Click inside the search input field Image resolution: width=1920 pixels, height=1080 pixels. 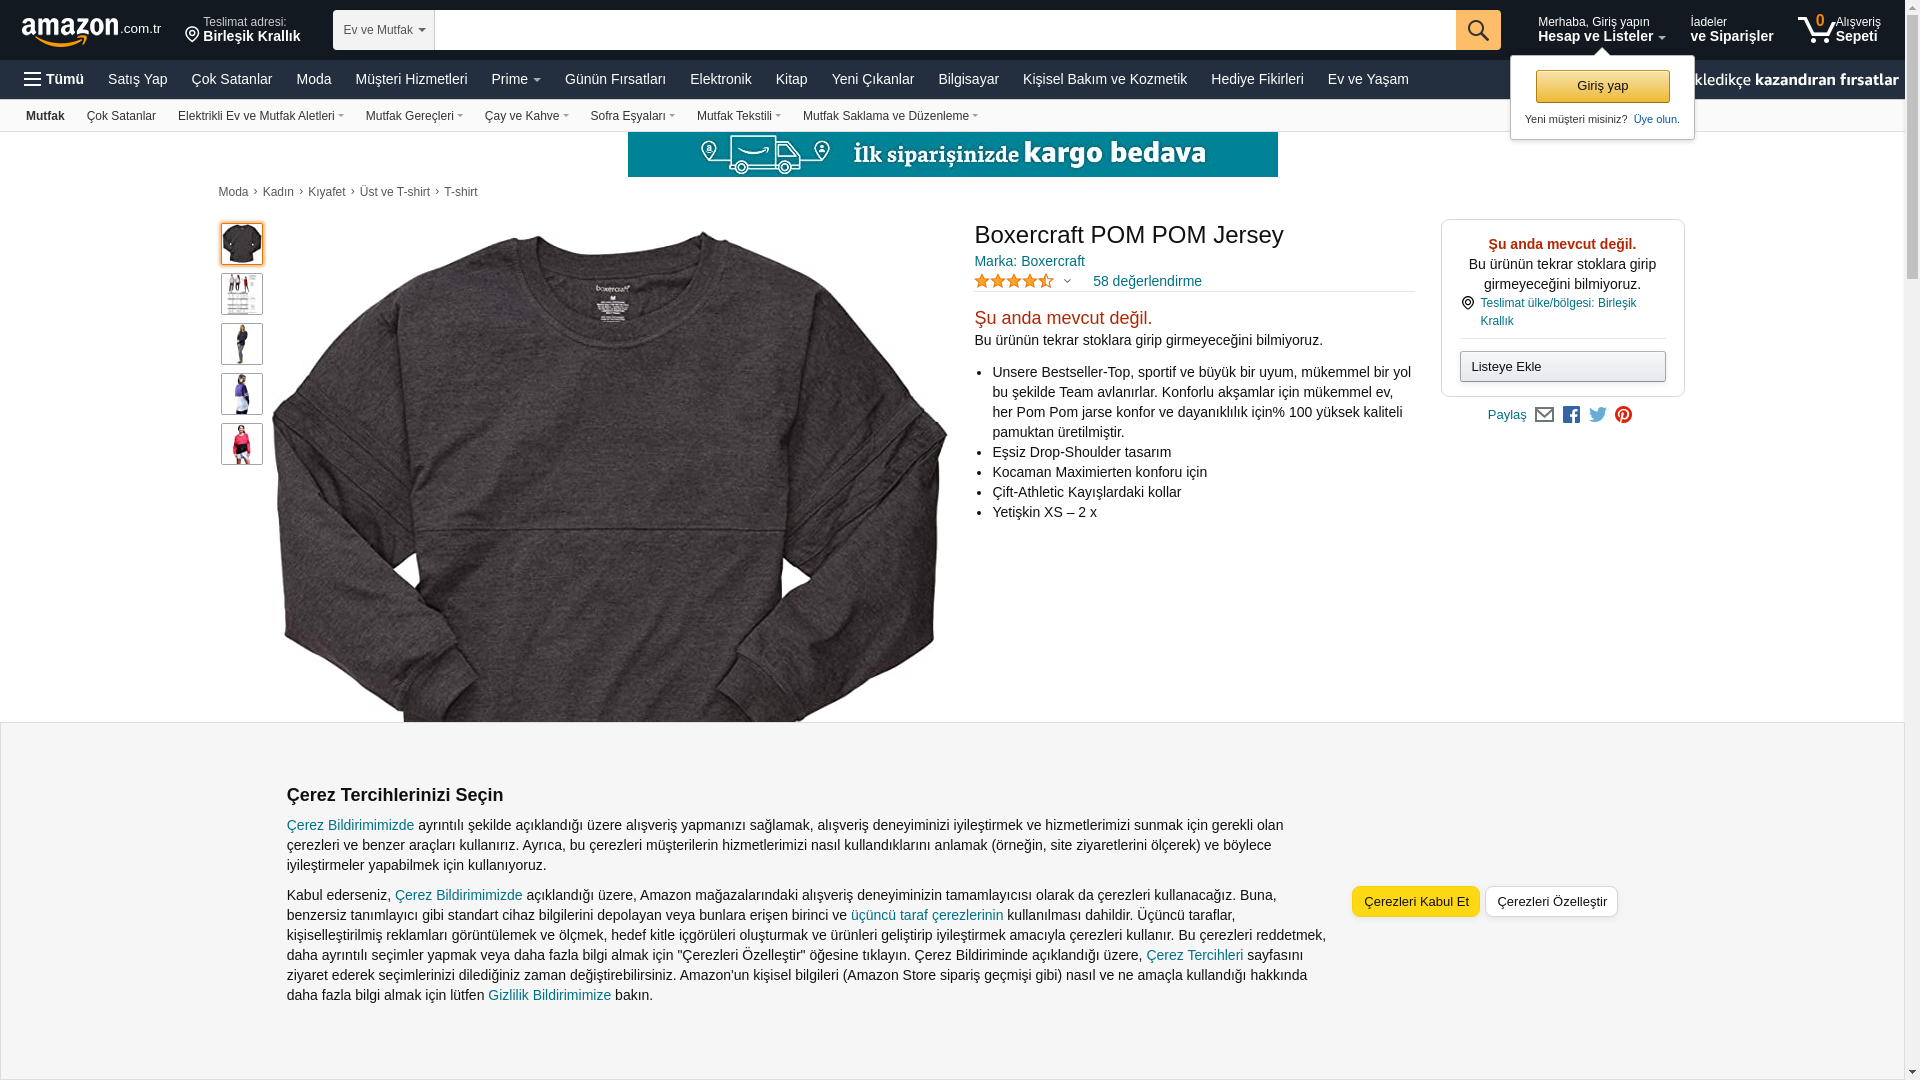pyautogui.click(x=945, y=30)
